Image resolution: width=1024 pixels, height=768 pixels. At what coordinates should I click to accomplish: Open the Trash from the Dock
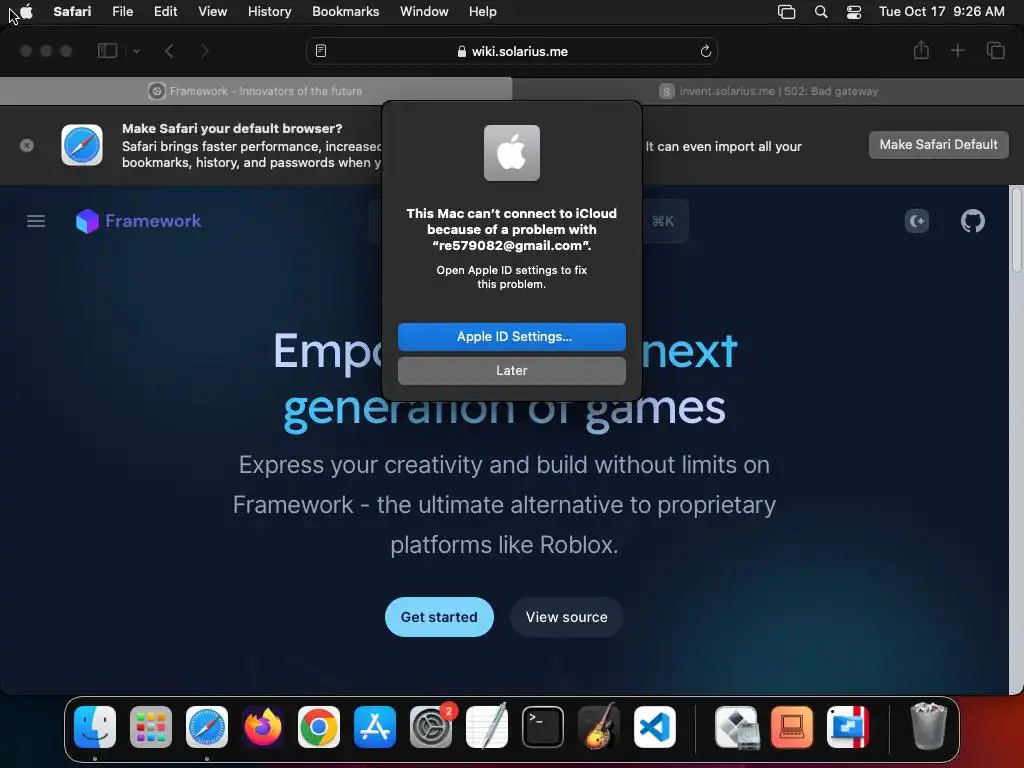[x=928, y=726]
